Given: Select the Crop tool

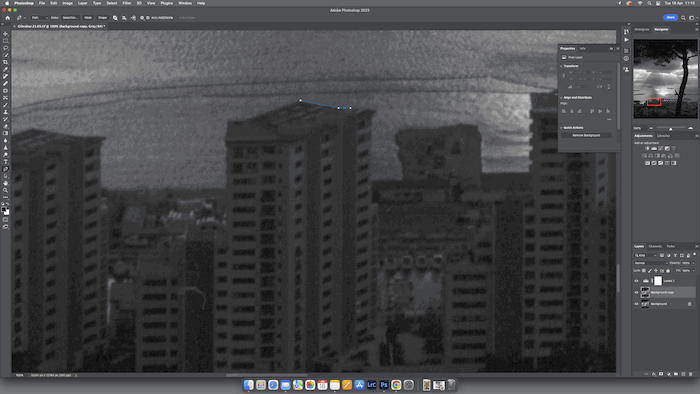Looking at the screenshot, I should (5, 62).
